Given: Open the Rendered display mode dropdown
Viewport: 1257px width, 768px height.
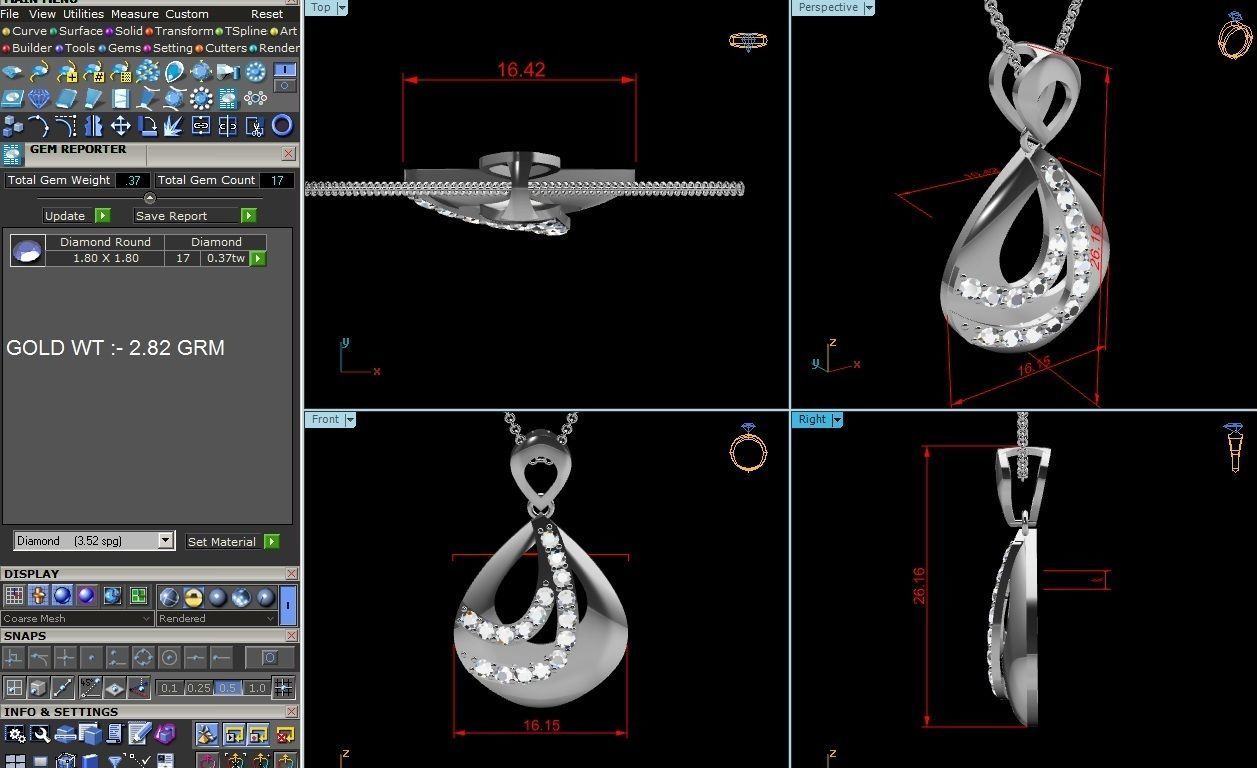Looking at the screenshot, I should pyautogui.click(x=216, y=618).
